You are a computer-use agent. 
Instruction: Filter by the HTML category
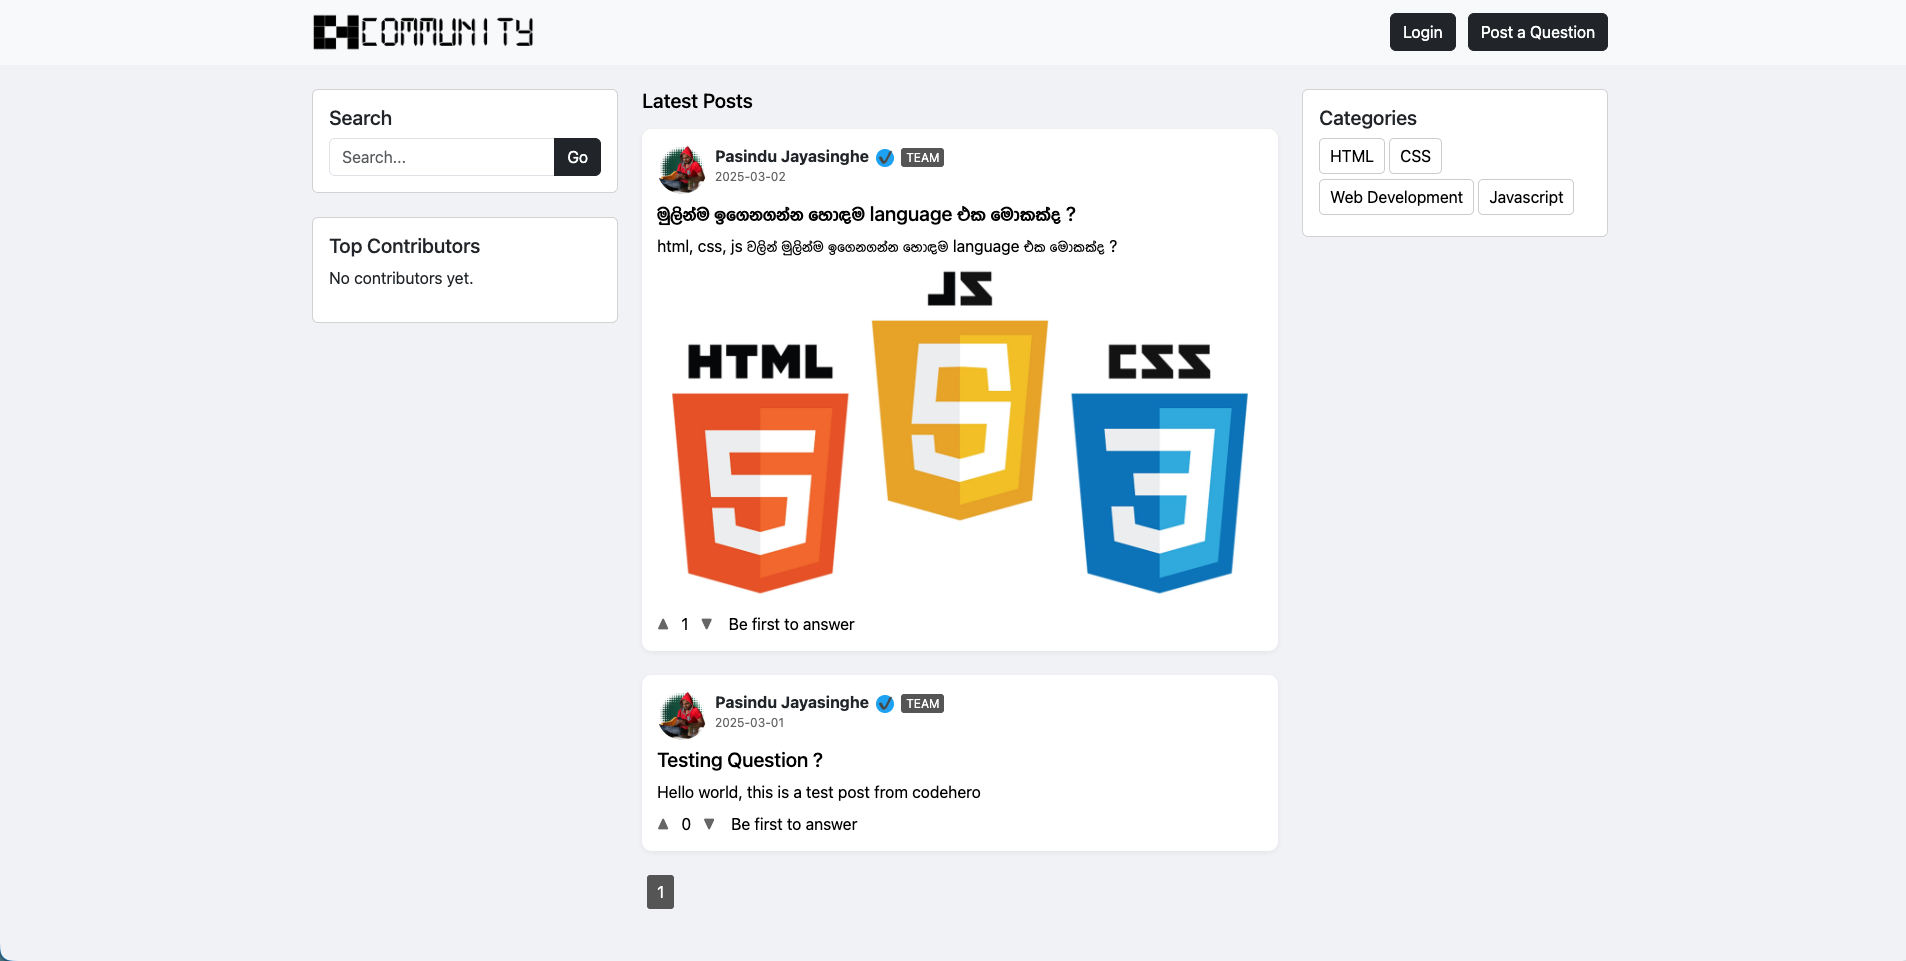(x=1351, y=156)
